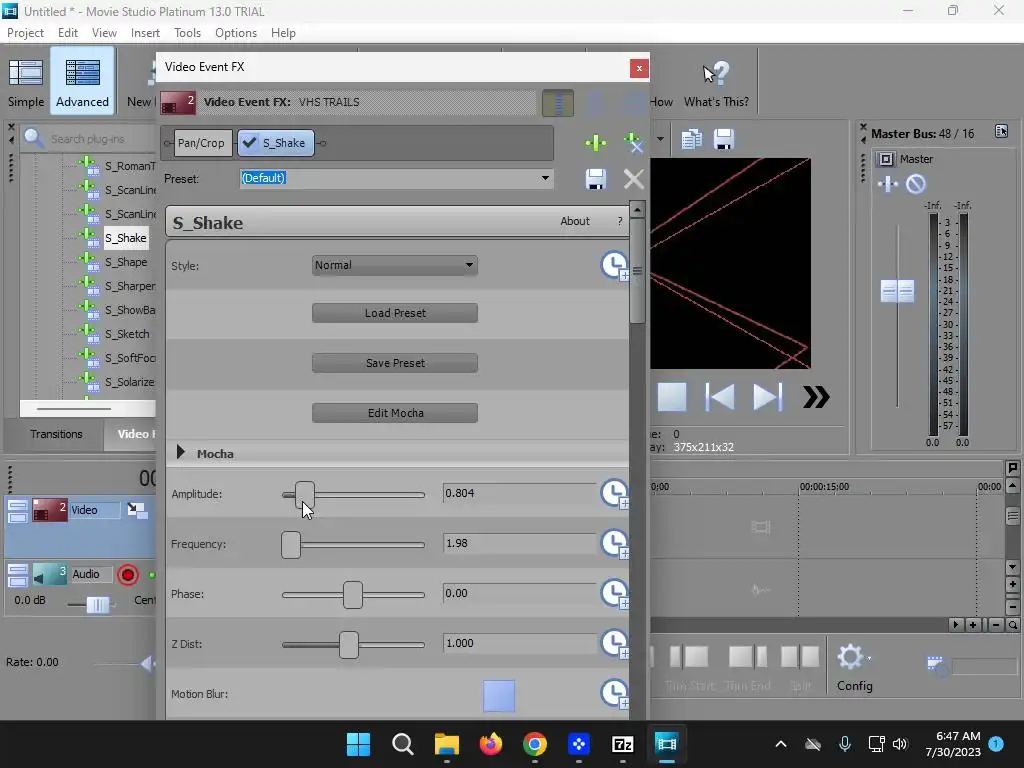Open the Preset dropdown list
The width and height of the screenshot is (1024, 768).
tap(545, 178)
